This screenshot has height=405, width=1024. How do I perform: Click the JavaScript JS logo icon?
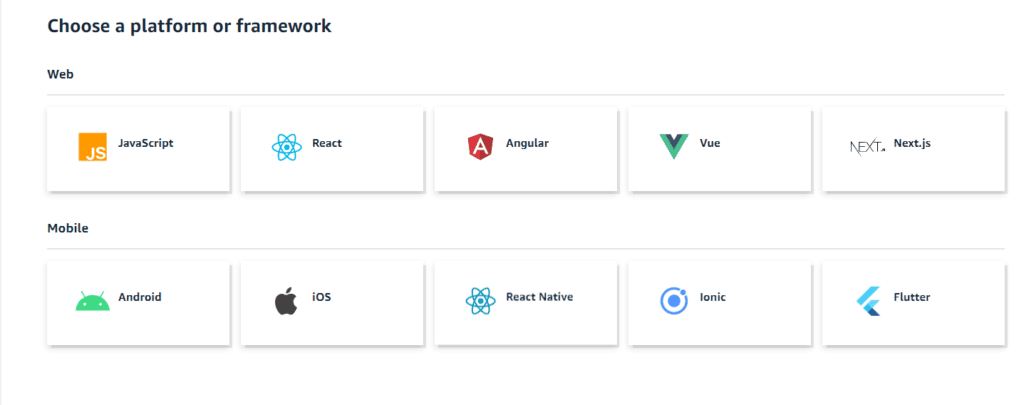(92, 147)
